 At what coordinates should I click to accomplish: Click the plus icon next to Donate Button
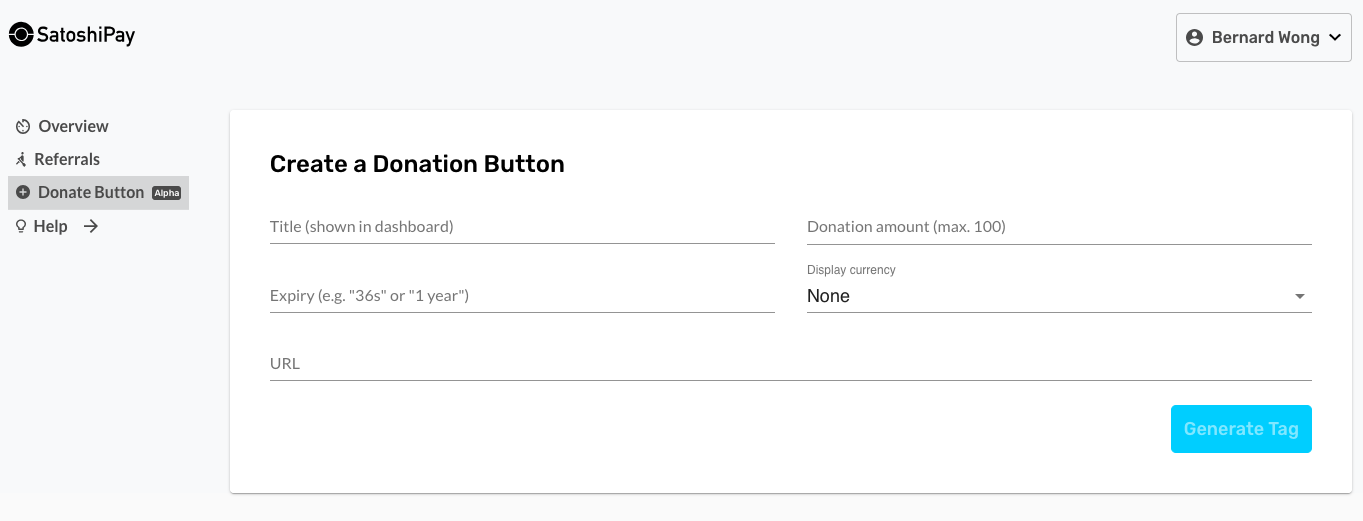tap(23, 193)
